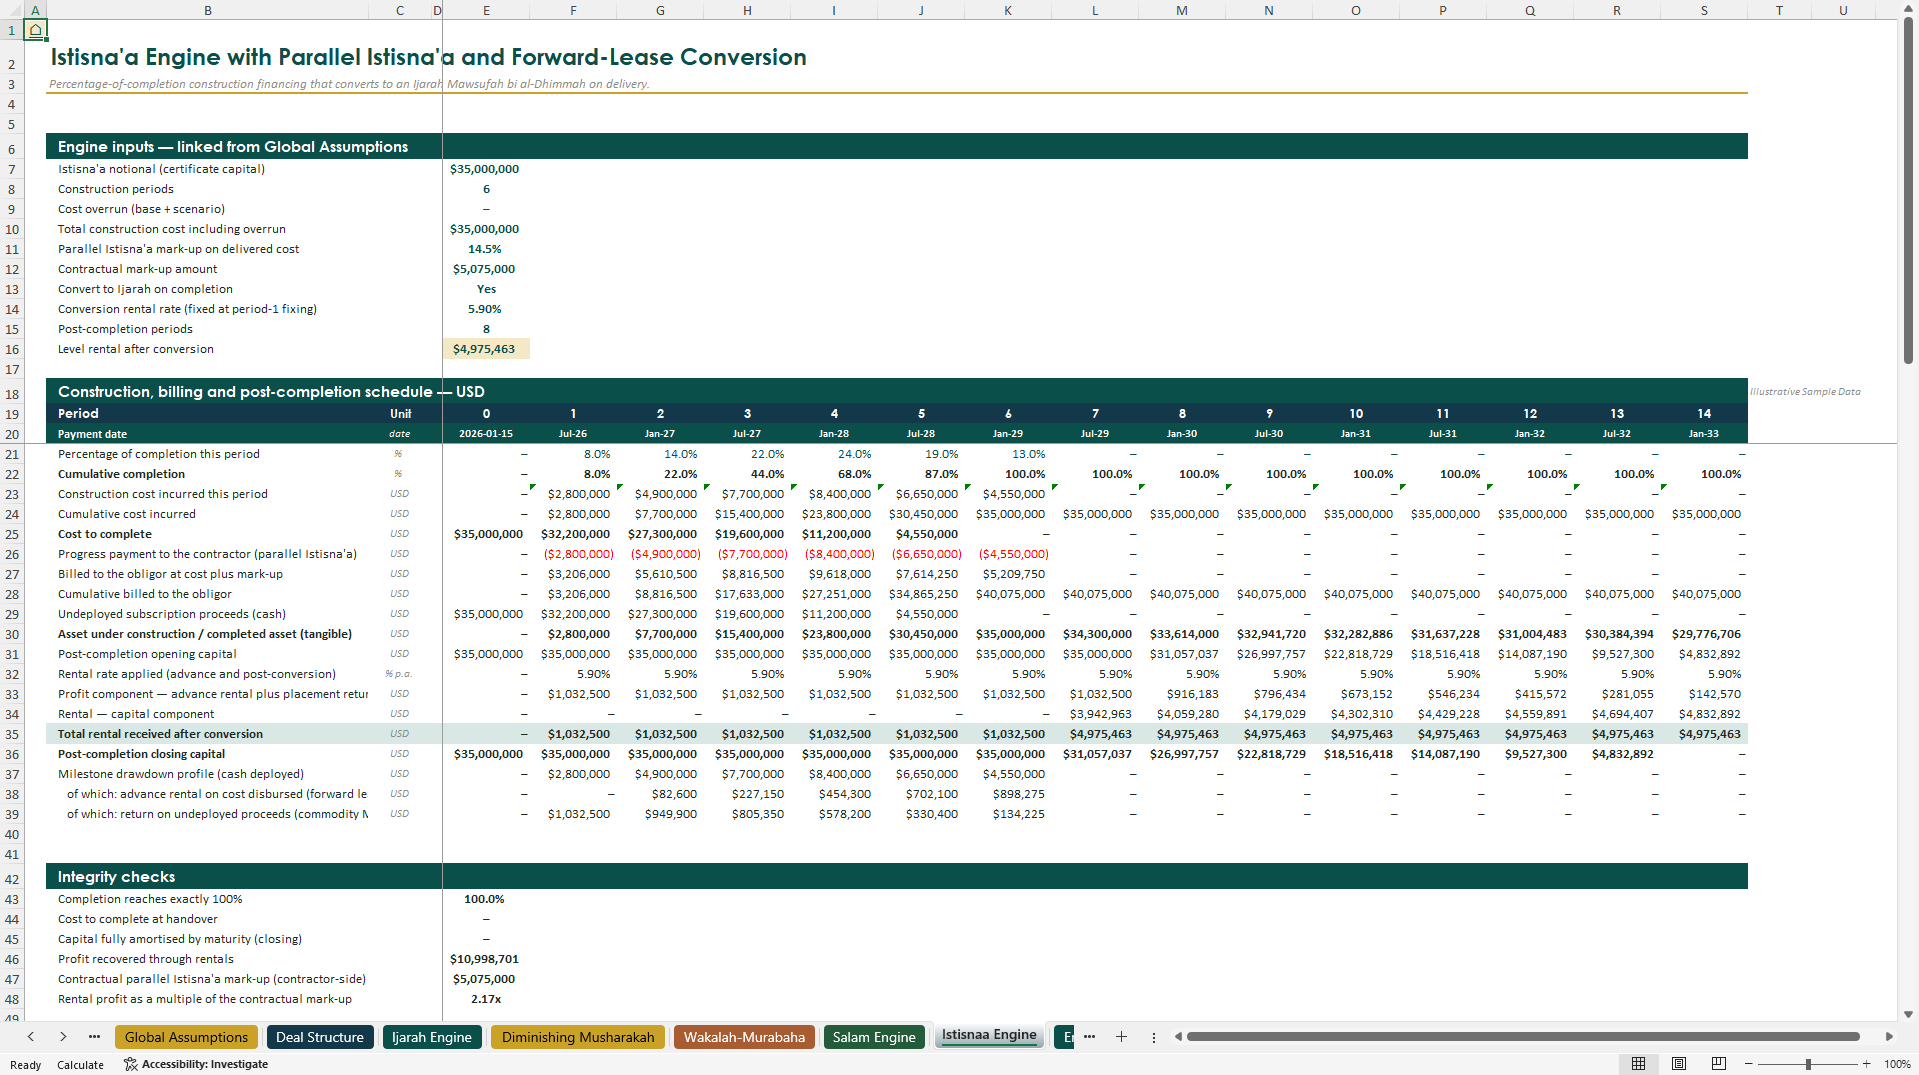The width and height of the screenshot is (1919, 1075).
Task: Open sheet tab options vertical dots
Action: click(1153, 1037)
